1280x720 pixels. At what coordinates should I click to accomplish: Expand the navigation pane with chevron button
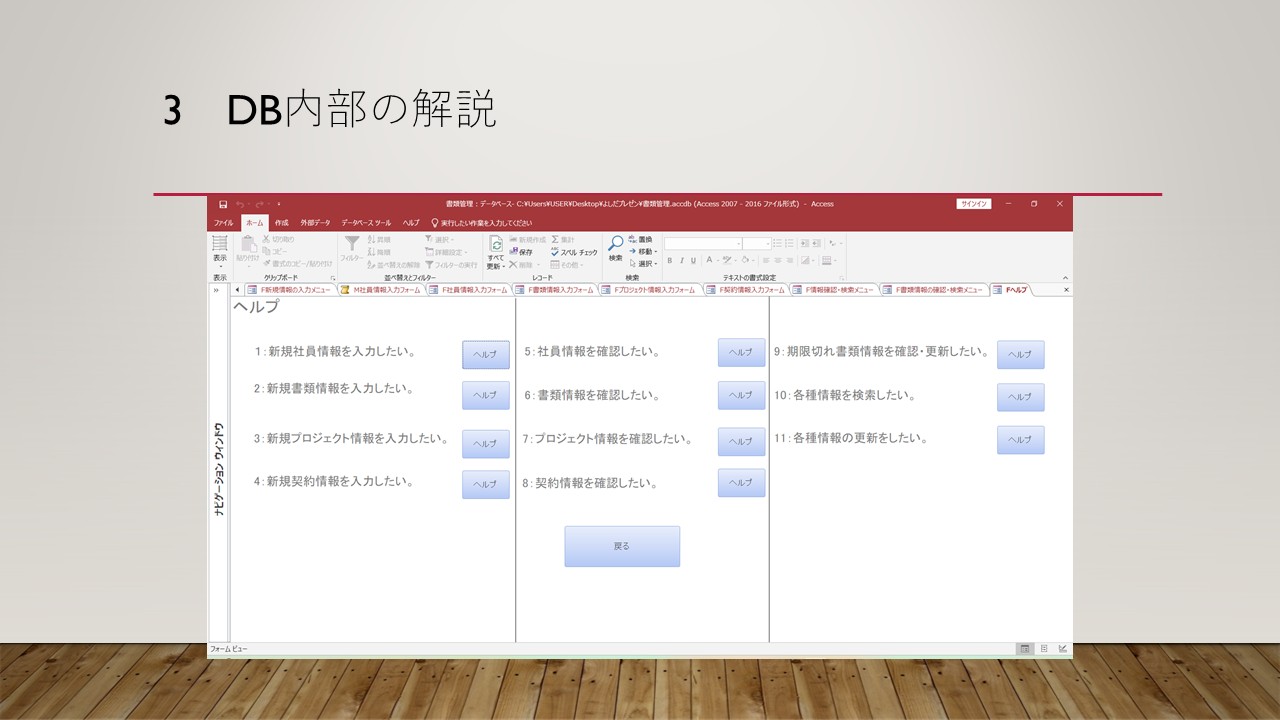click(x=216, y=290)
